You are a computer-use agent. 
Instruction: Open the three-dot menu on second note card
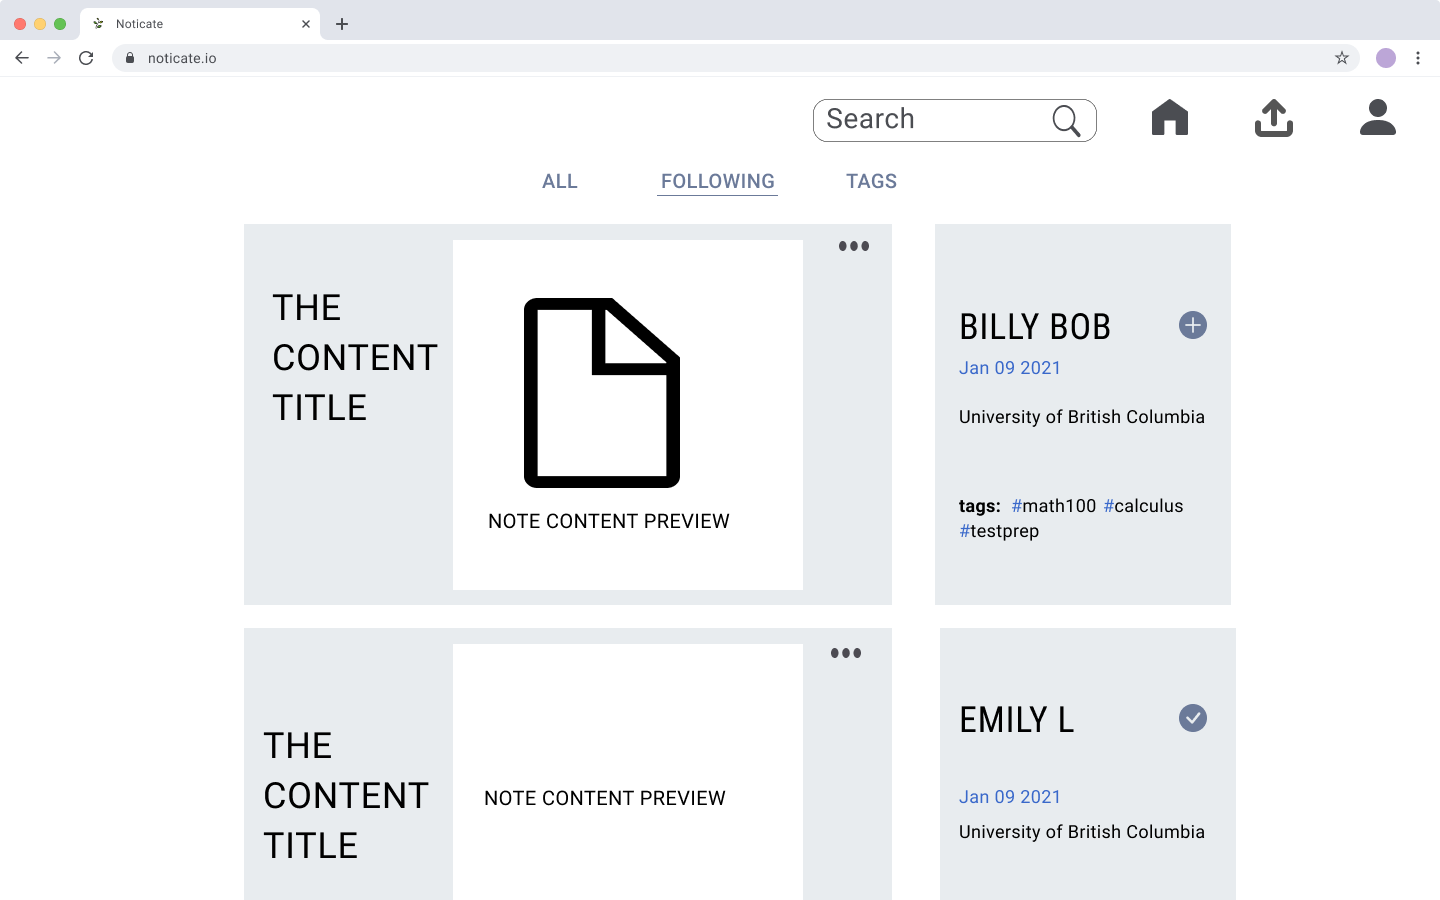click(845, 653)
